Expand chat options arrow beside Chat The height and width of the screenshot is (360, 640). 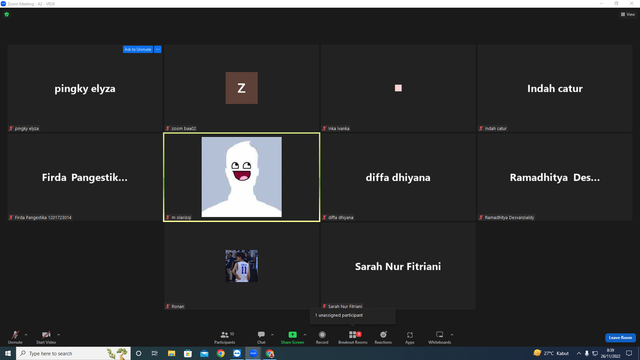272,335
